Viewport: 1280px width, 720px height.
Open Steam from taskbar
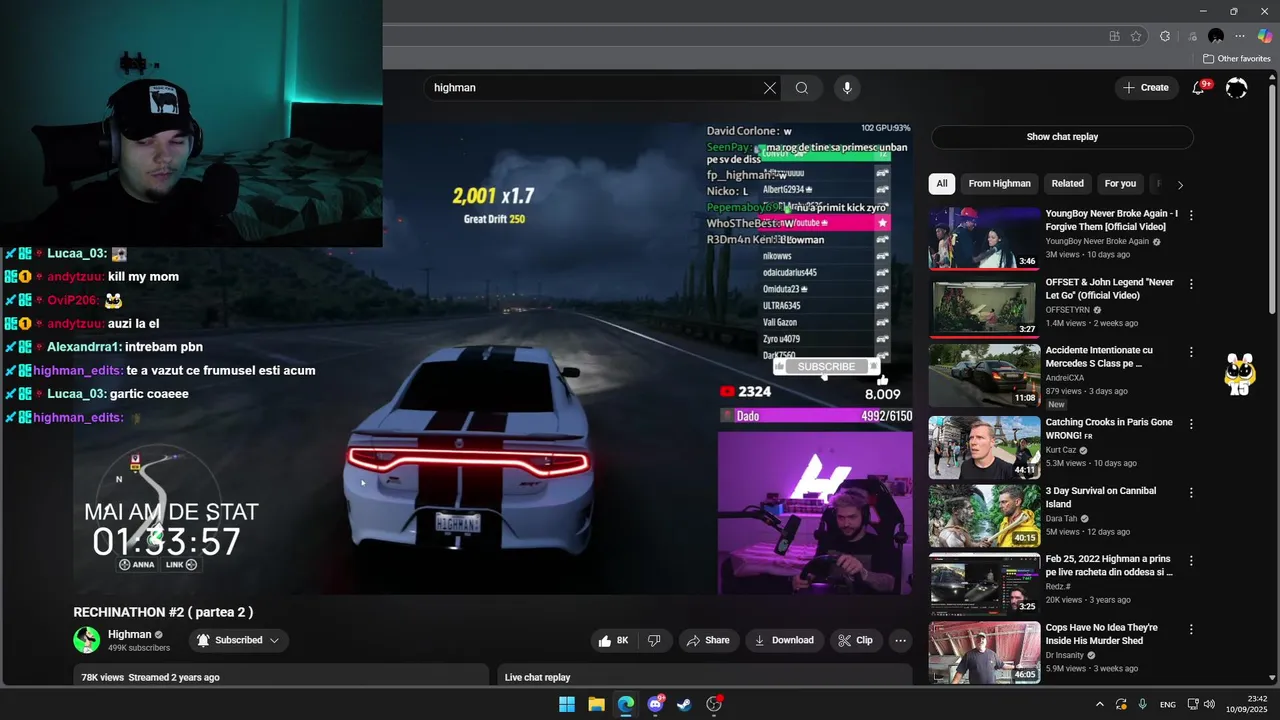[x=684, y=704]
